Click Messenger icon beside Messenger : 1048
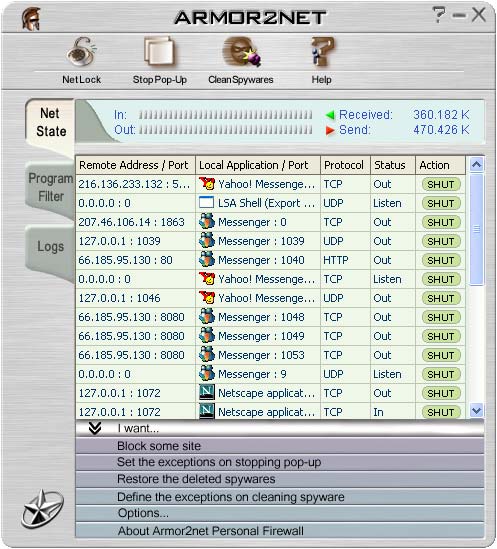Viewport: 497px width, 549px height. (206, 317)
